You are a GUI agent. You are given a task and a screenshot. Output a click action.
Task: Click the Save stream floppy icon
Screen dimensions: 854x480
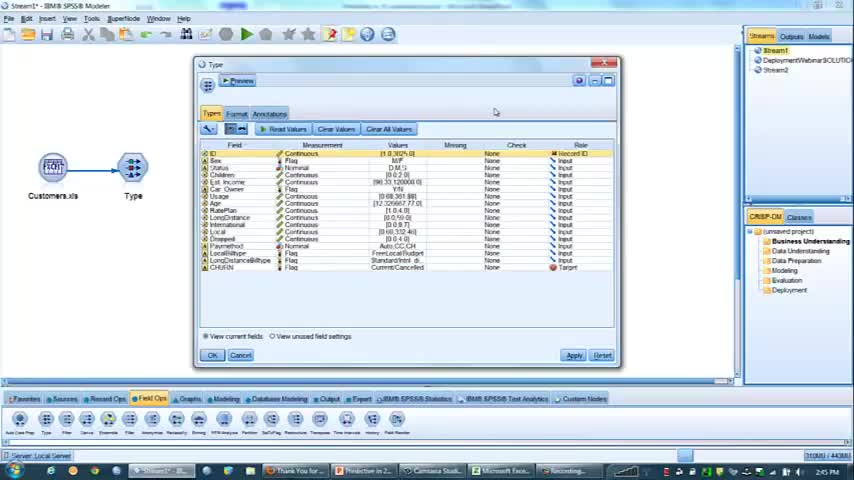46,34
